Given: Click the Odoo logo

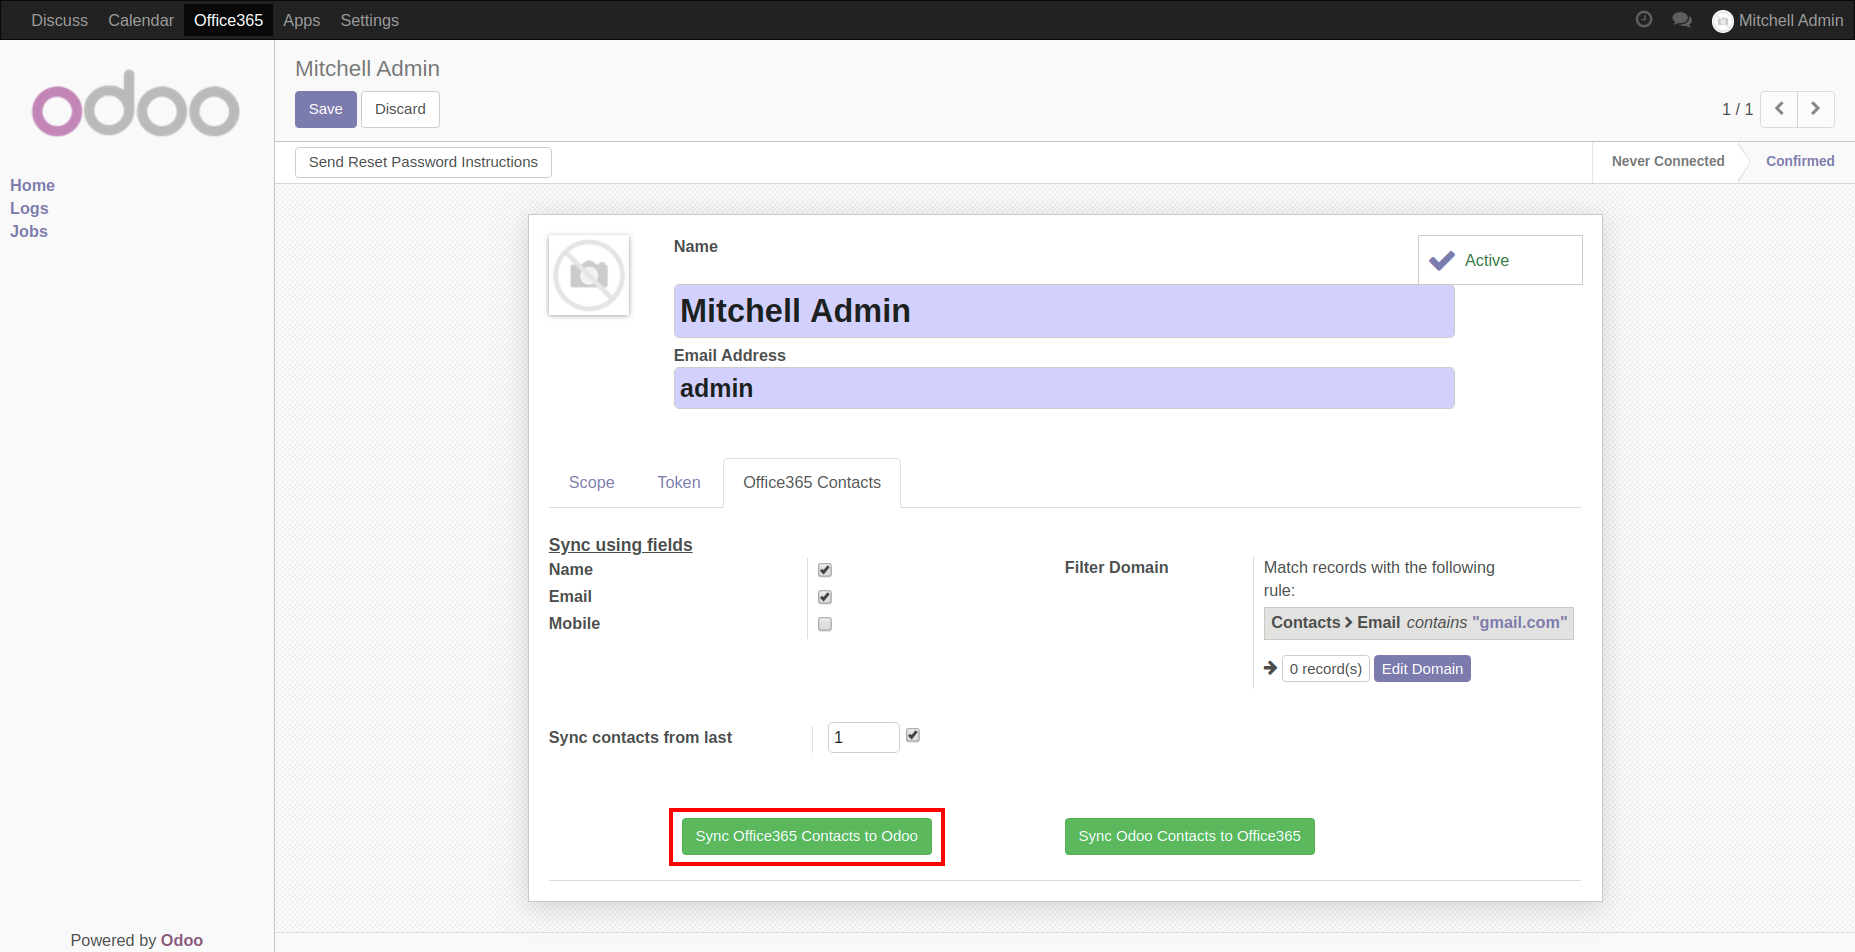Looking at the screenshot, I should coord(136,104).
